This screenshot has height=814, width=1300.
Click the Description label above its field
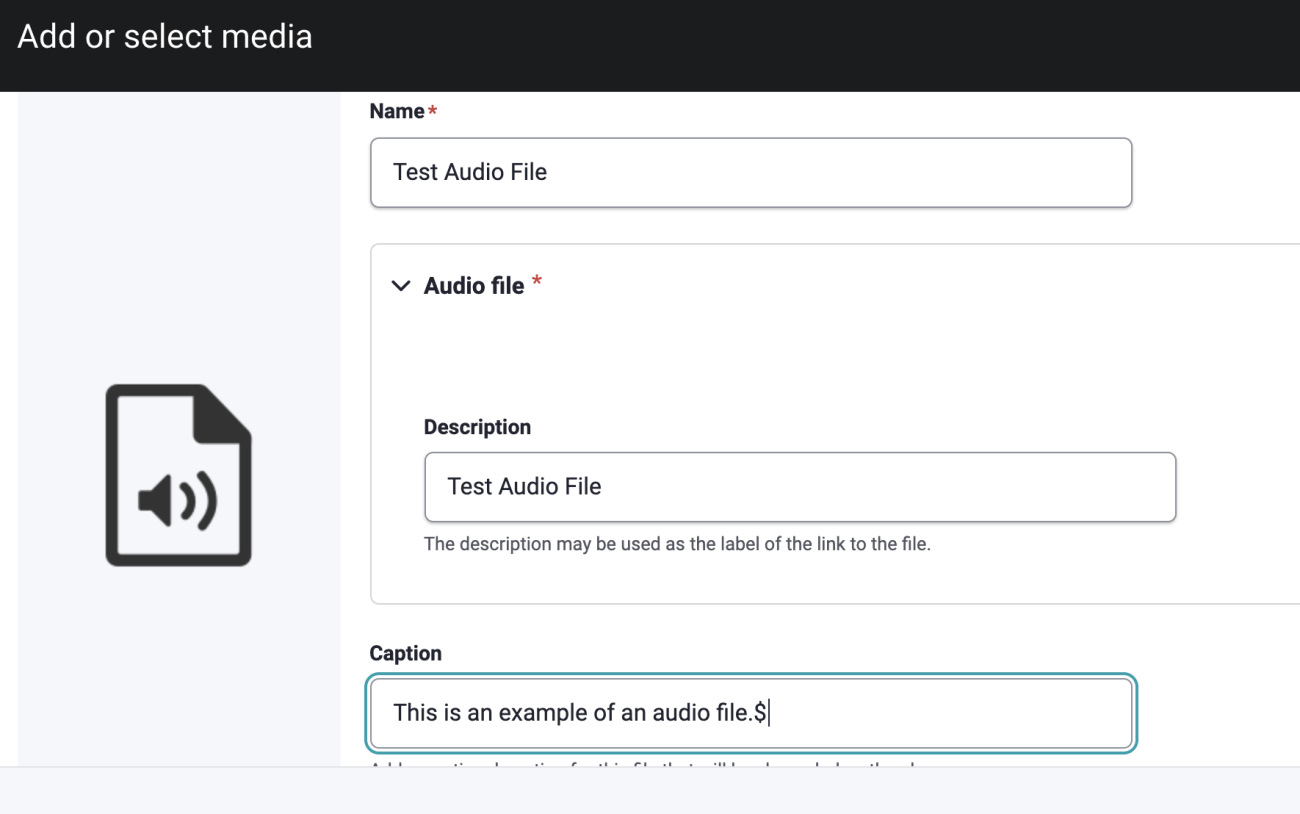click(x=477, y=427)
